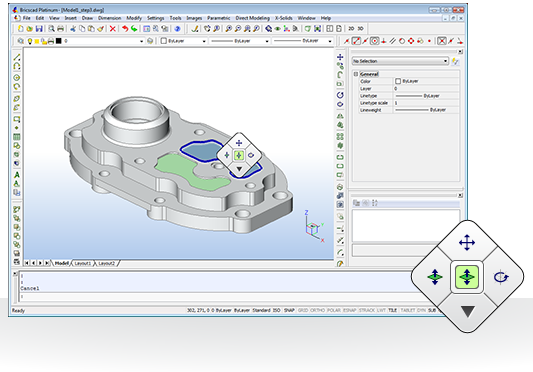Select the Model tab

click(61, 263)
